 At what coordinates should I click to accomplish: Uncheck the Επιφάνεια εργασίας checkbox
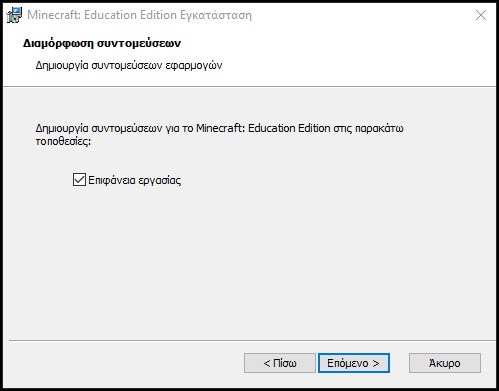pos(79,180)
